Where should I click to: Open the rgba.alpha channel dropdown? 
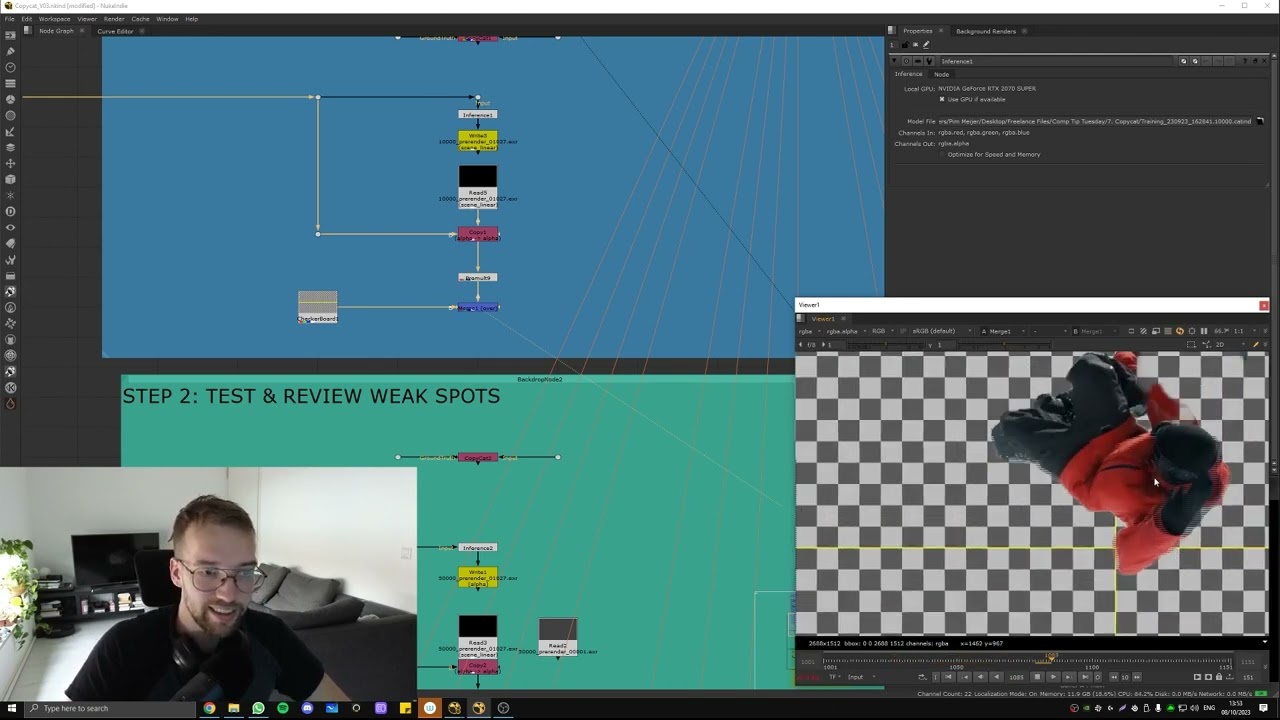[x=846, y=331]
